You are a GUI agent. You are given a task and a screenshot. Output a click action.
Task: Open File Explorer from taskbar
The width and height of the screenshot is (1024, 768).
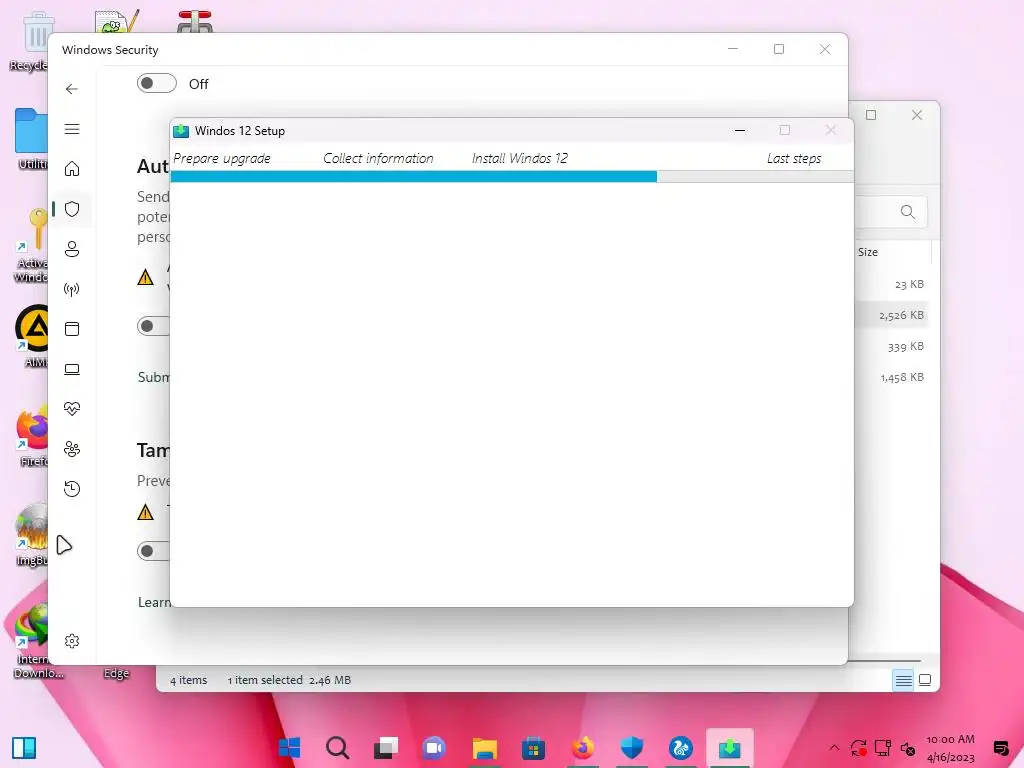(x=485, y=748)
